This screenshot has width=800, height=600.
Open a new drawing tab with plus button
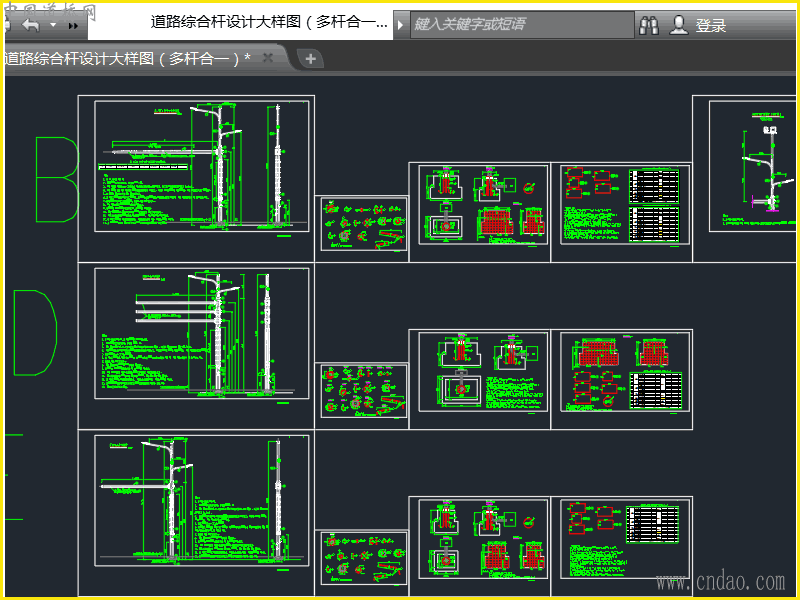tap(310, 59)
